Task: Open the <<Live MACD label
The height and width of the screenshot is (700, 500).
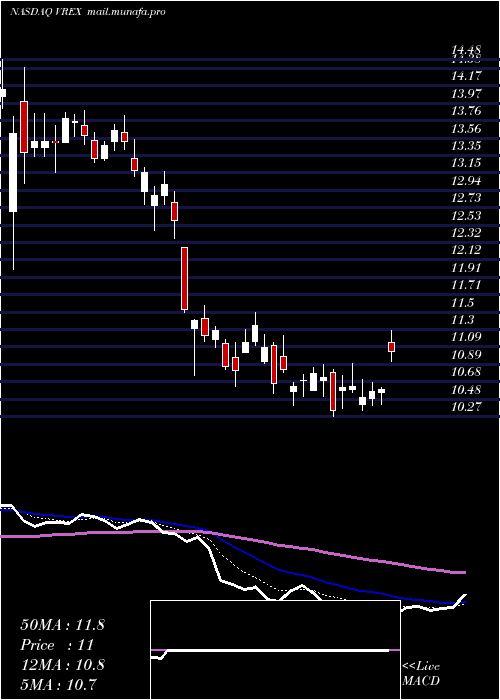Action: pyautogui.click(x=421, y=673)
